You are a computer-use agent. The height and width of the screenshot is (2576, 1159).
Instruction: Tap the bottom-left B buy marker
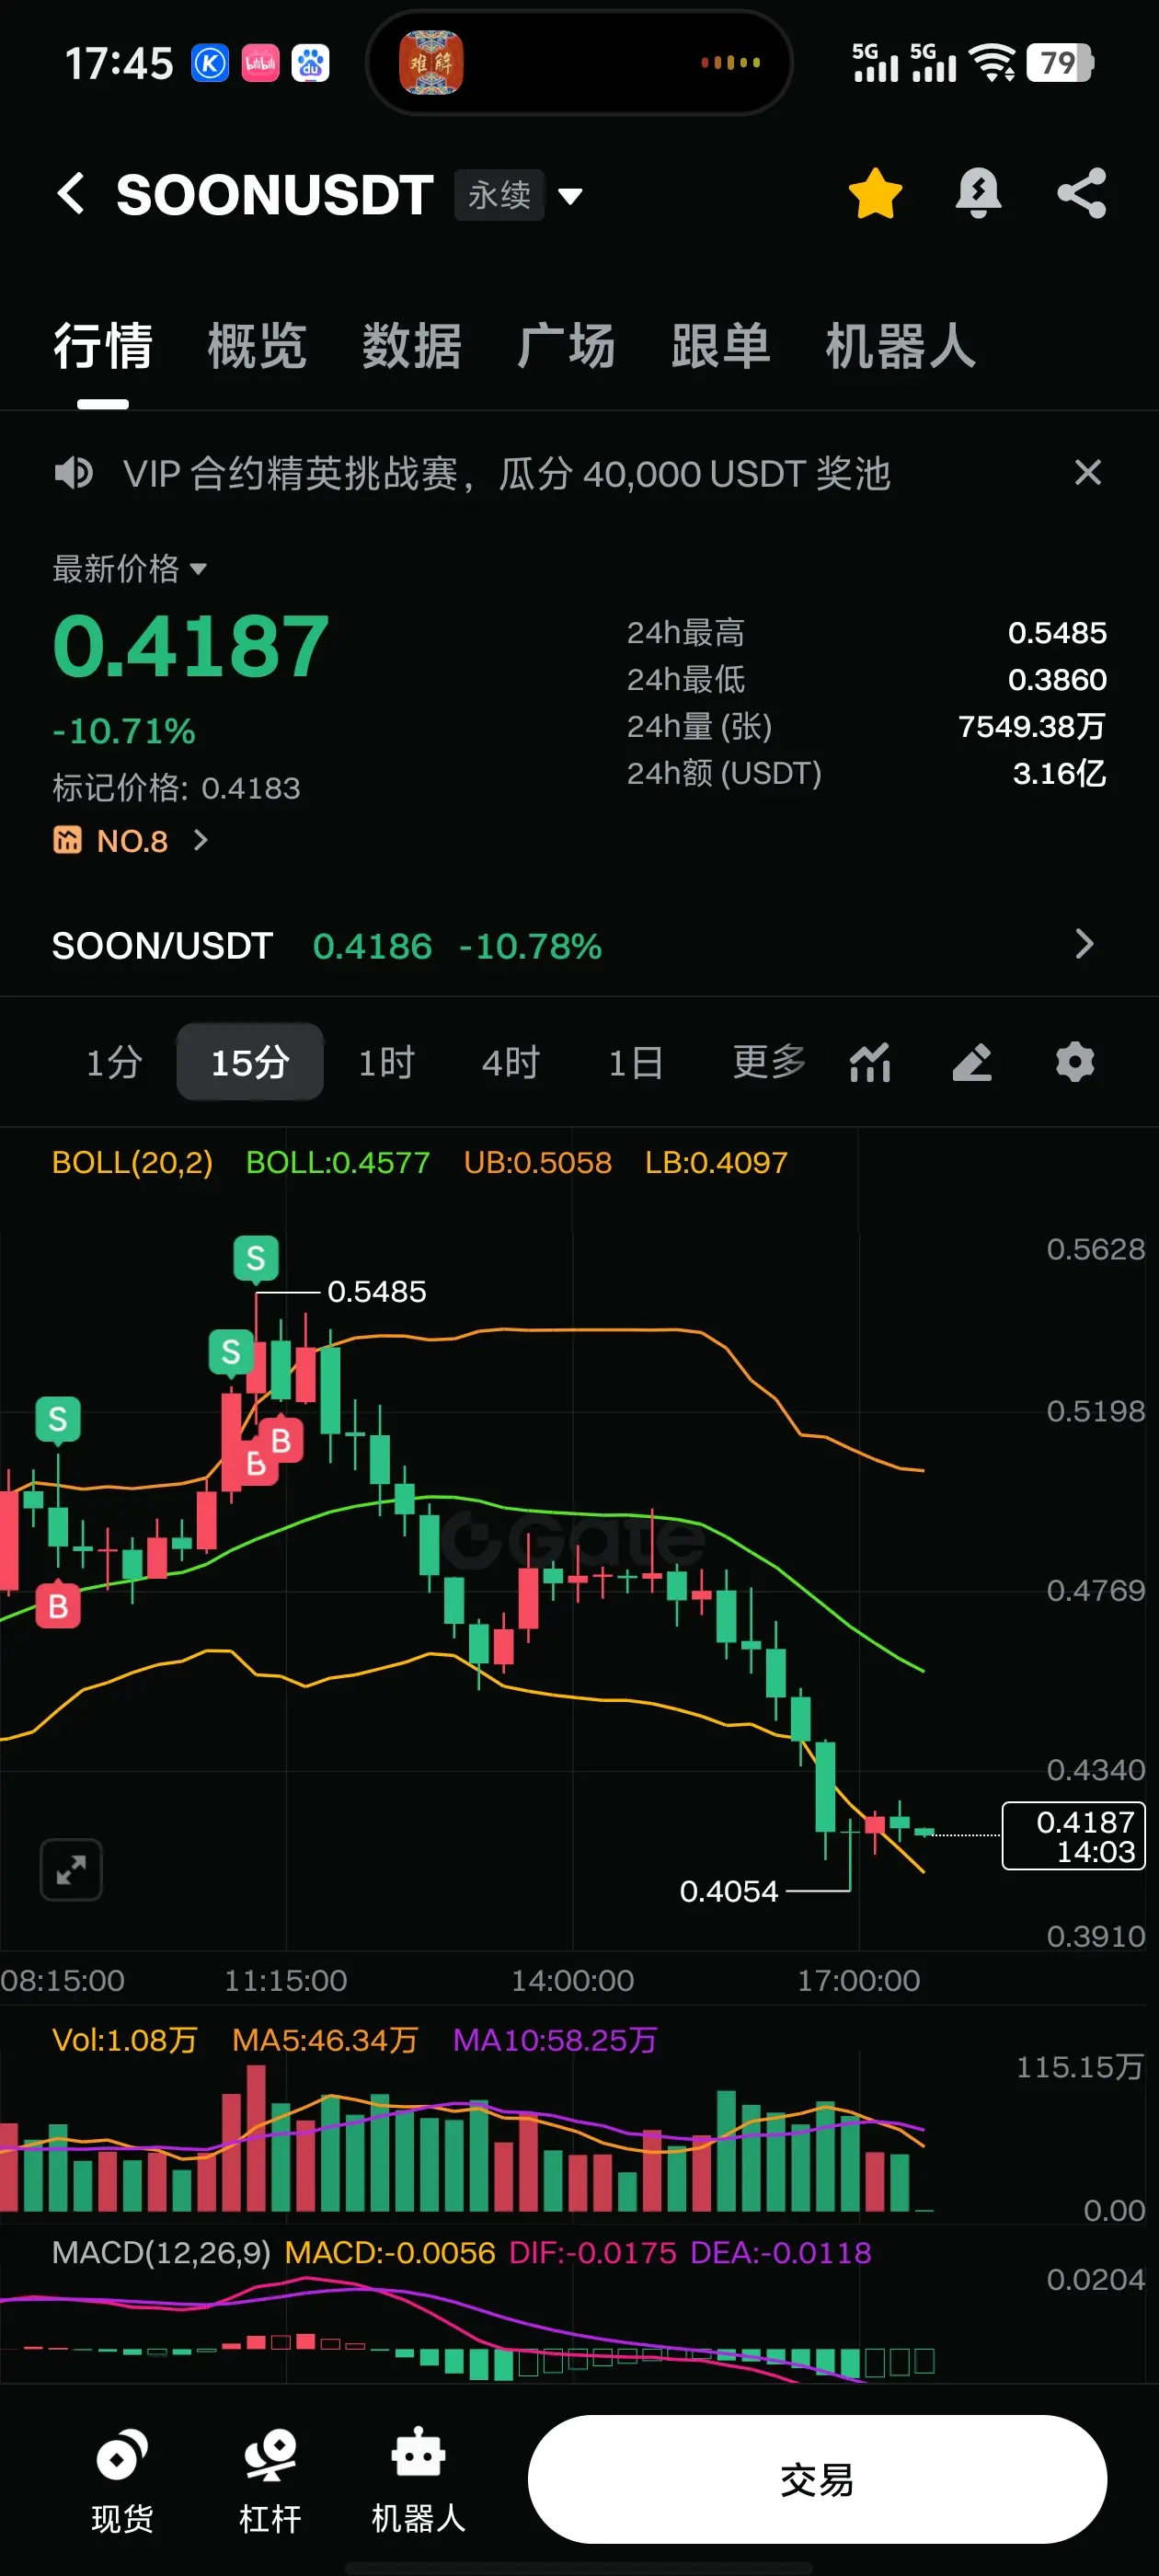click(x=58, y=1607)
